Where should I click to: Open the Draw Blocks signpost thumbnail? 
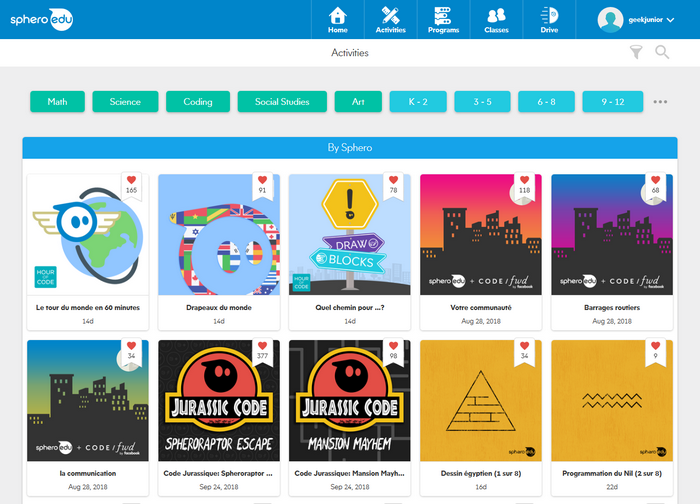[x=350, y=235]
